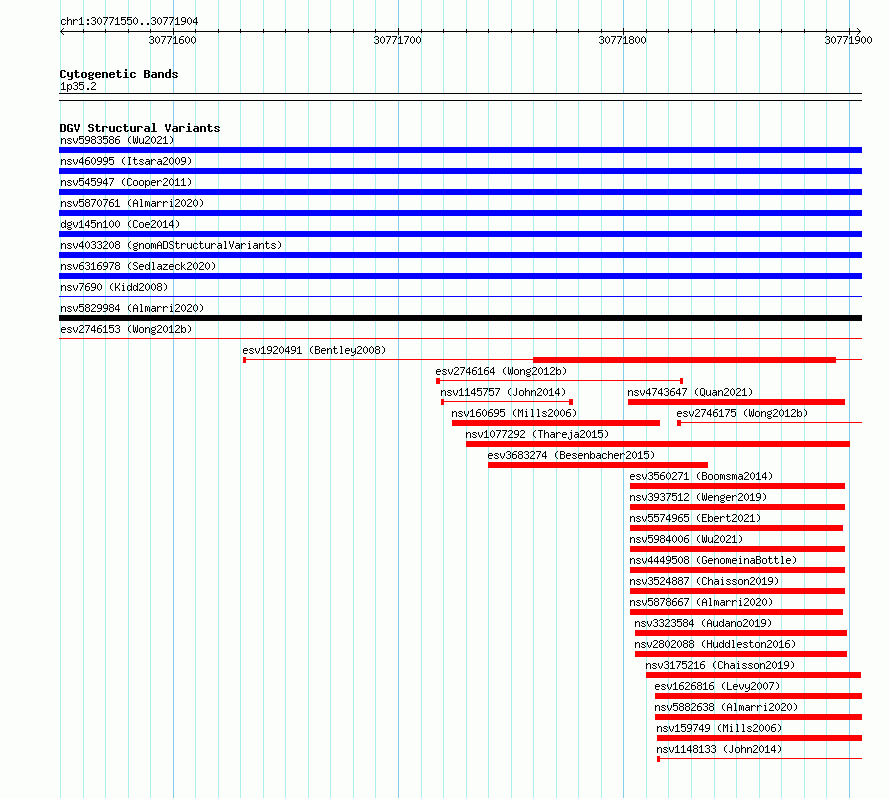Click nsv5870761 (Almarri2020) label
This screenshot has height=798, width=890.
pos(132,203)
